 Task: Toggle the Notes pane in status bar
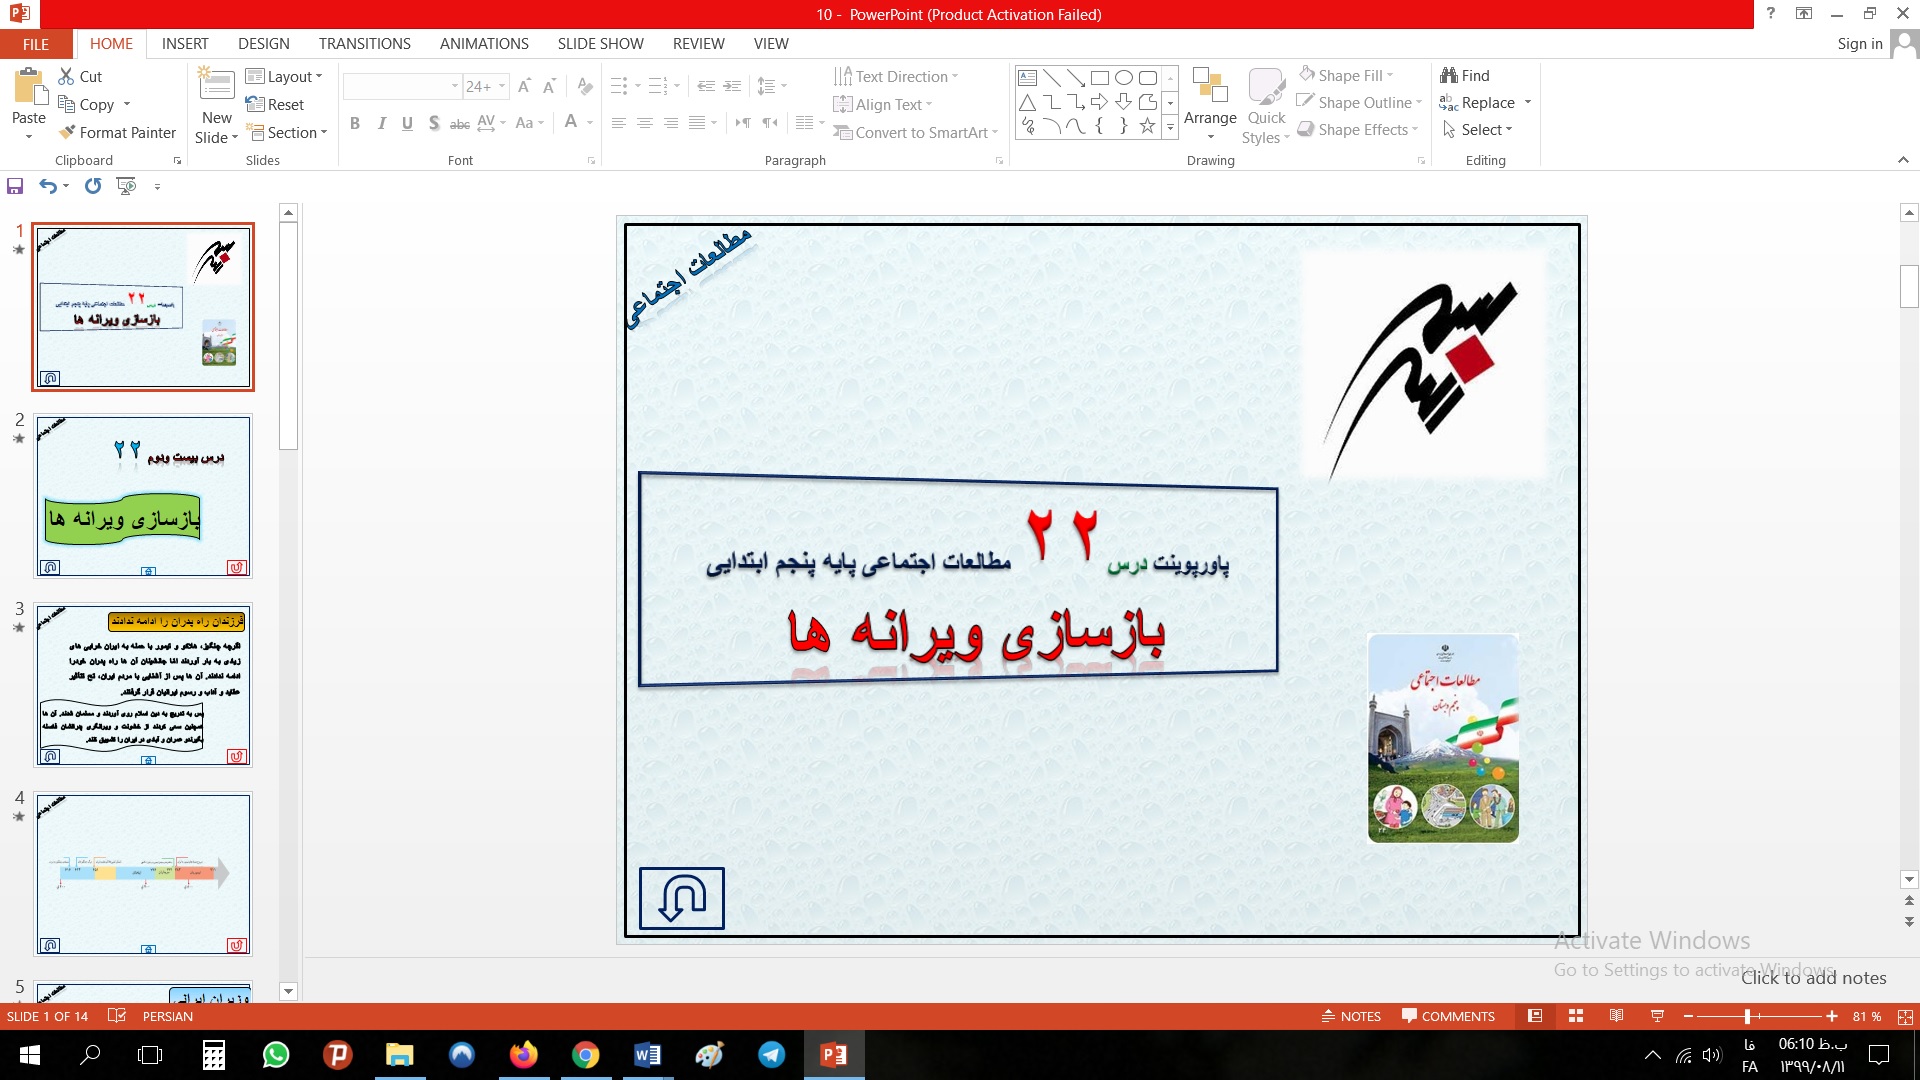(x=1351, y=1016)
